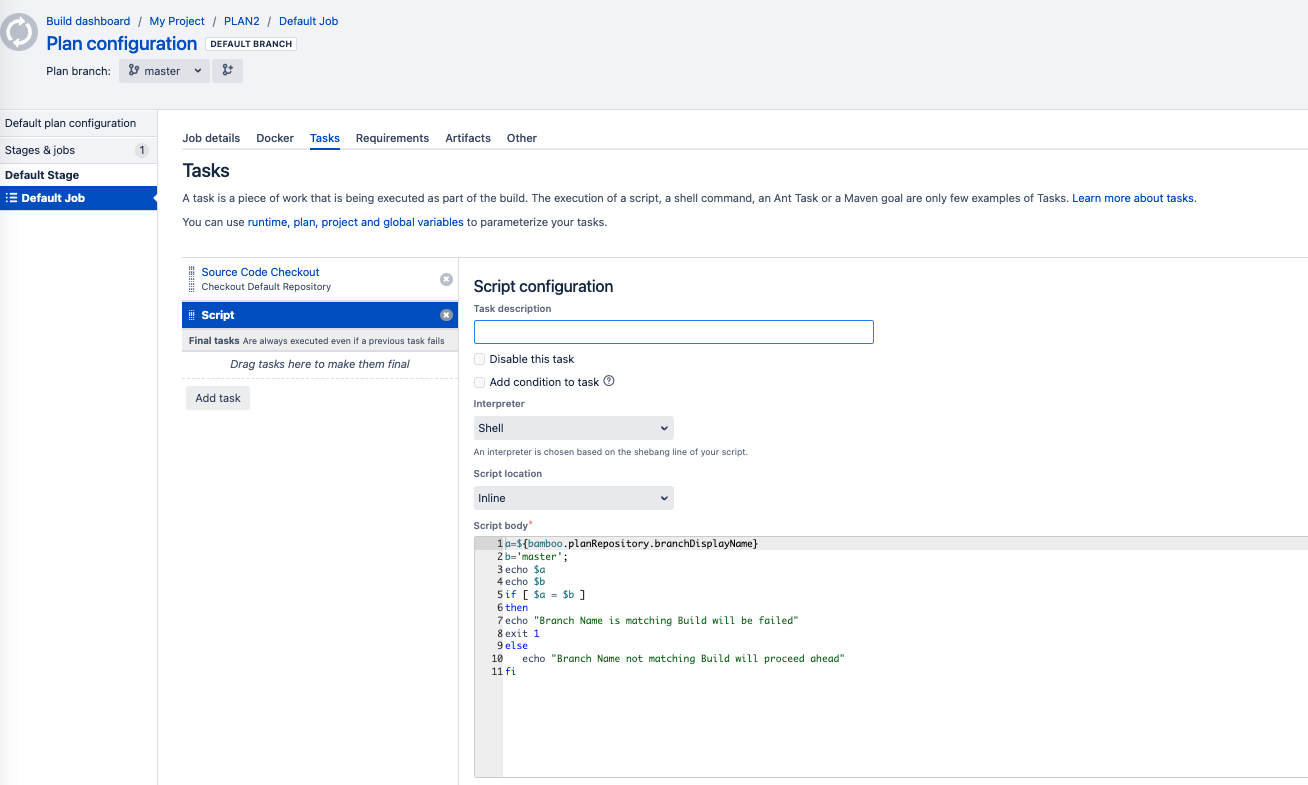
Task: Click script line 'if [ $a = $b ]'
Action: (x=545, y=594)
